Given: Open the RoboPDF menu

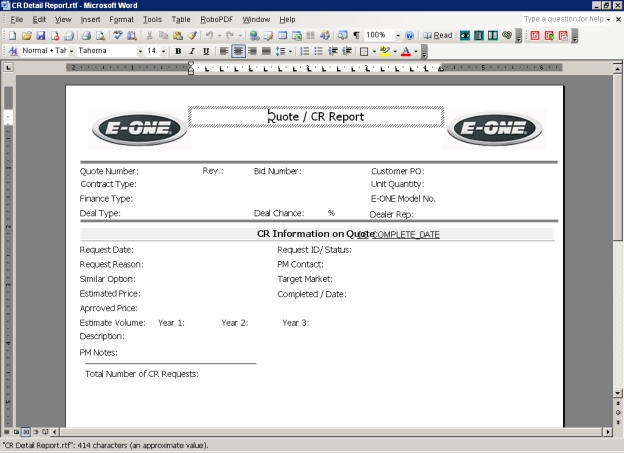Looking at the screenshot, I should 216,20.
